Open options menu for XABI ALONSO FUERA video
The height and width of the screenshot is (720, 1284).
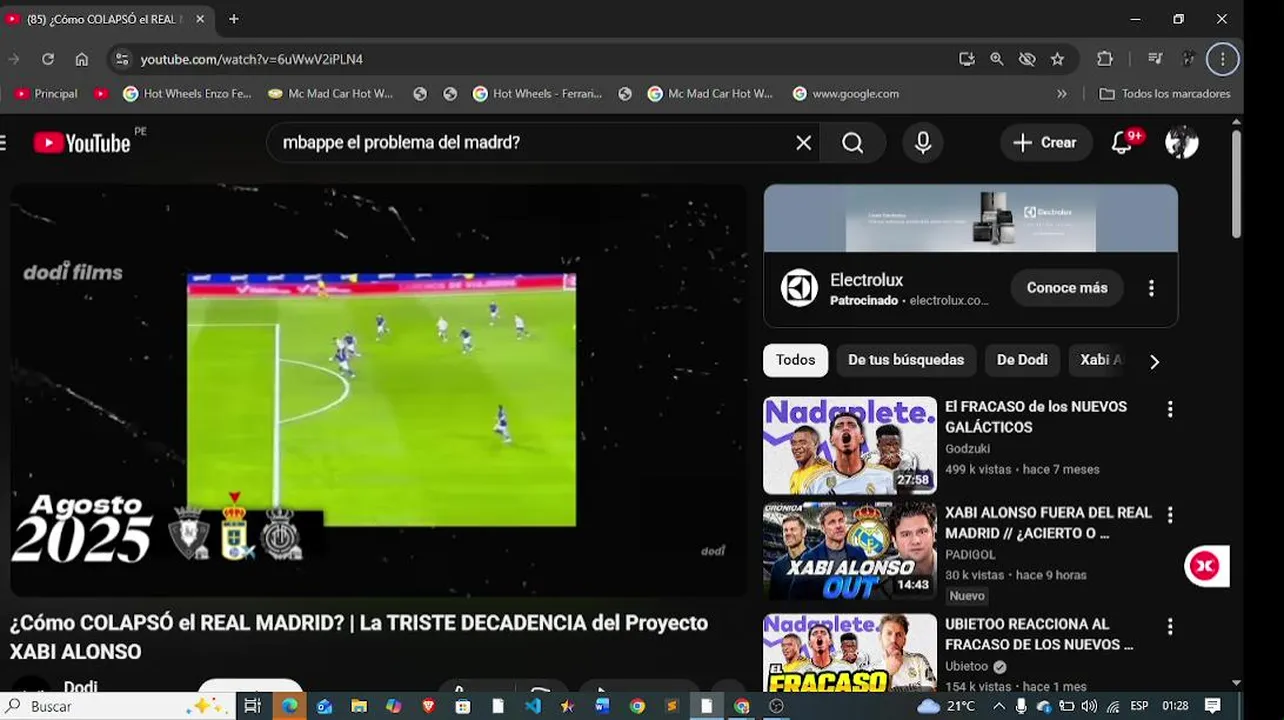1170,515
